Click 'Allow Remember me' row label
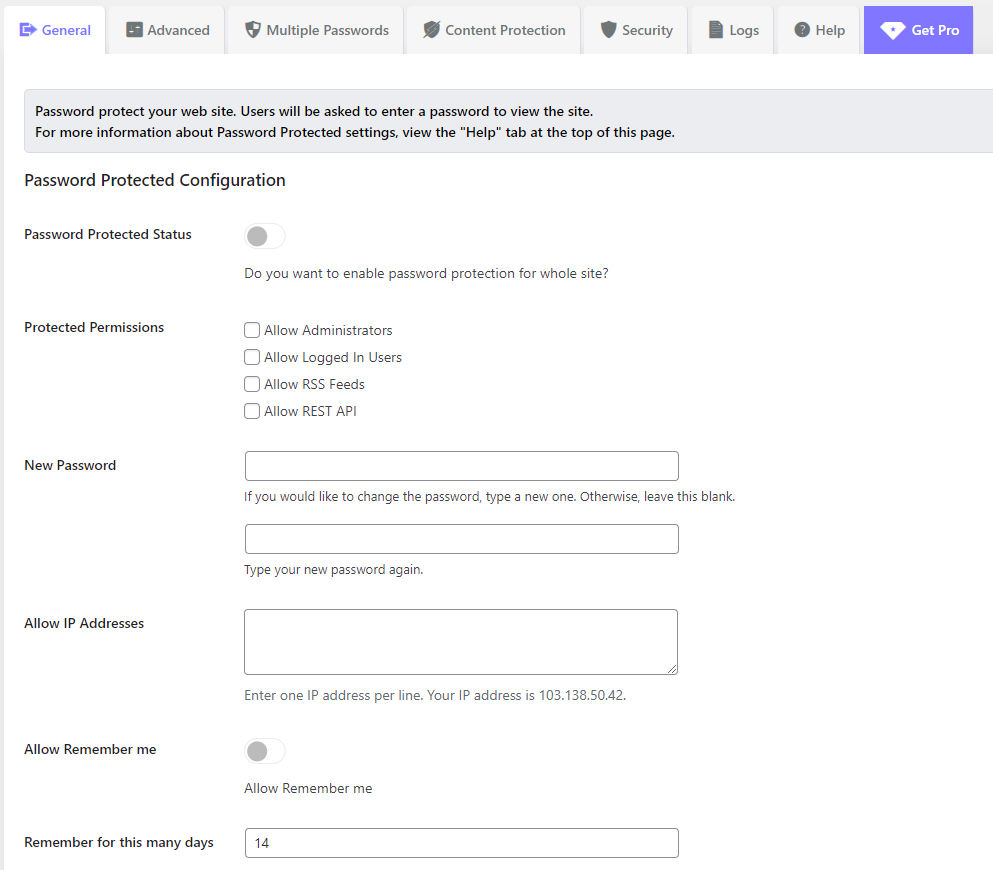Viewport: 993px width, 870px height. coord(90,749)
